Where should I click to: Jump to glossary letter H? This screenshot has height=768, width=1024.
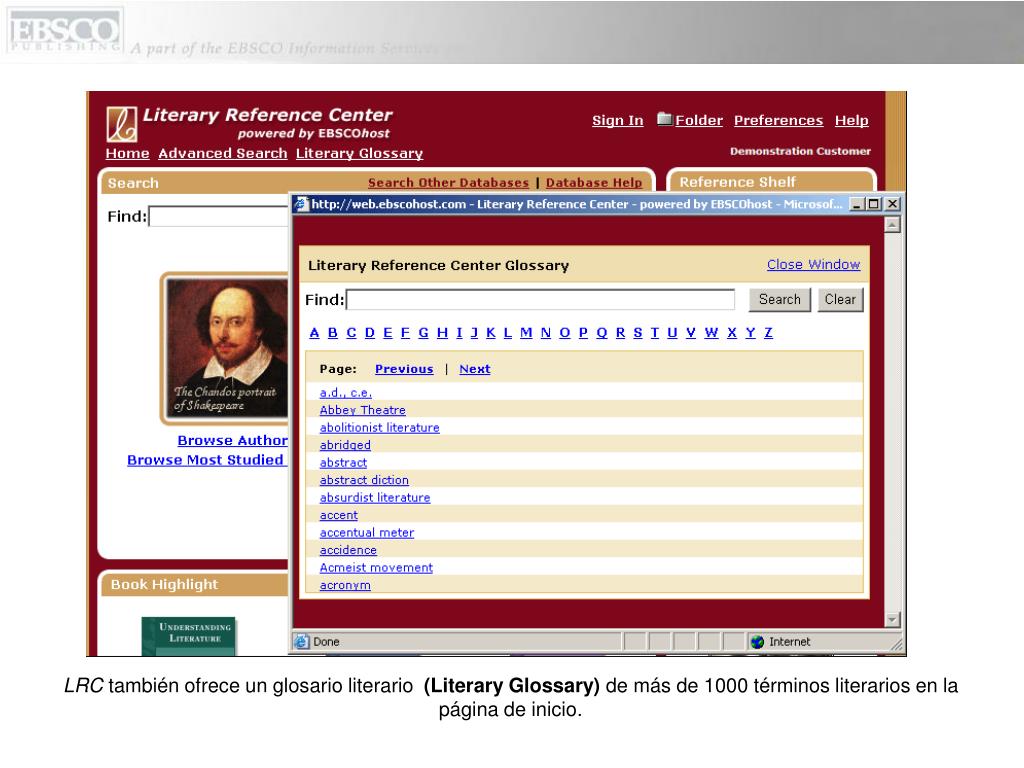coord(442,333)
